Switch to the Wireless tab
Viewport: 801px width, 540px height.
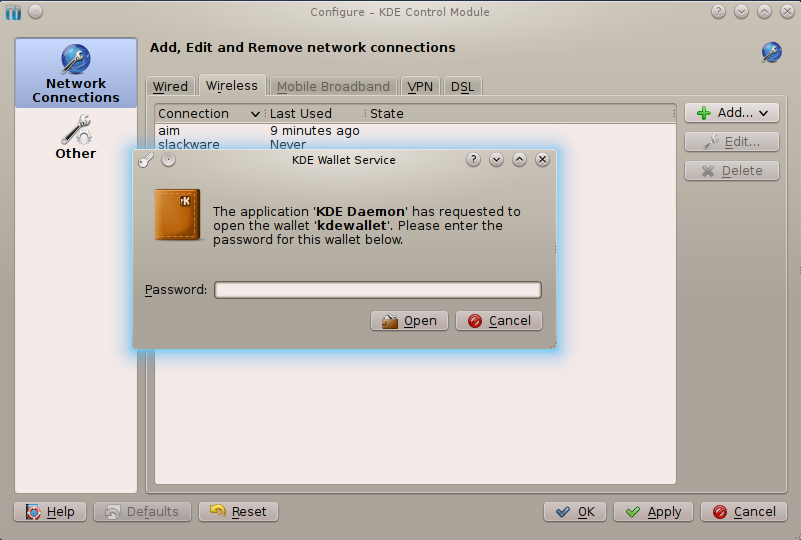232,85
